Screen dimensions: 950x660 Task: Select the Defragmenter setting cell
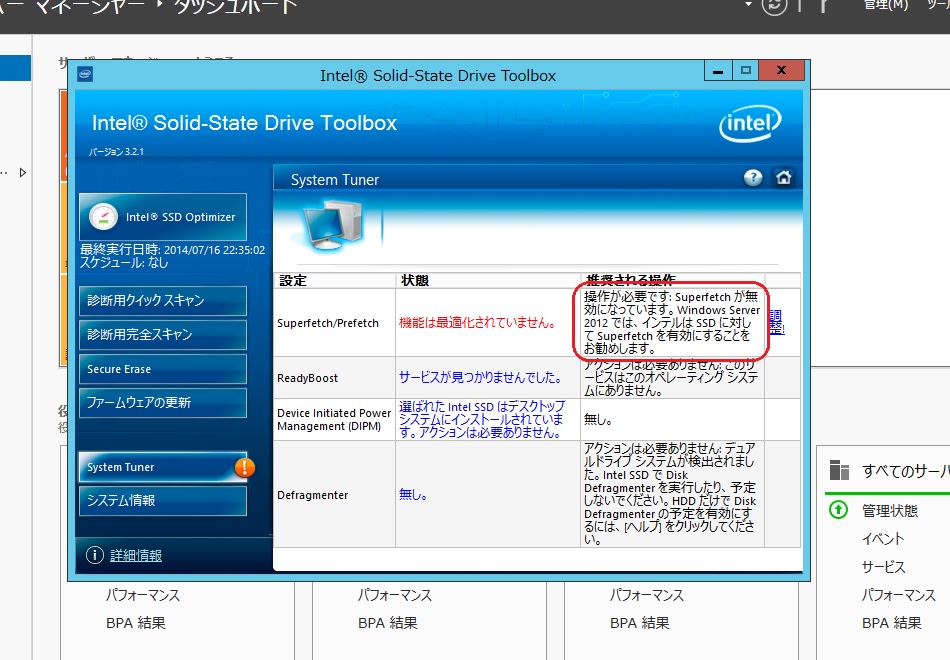(x=334, y=495)
